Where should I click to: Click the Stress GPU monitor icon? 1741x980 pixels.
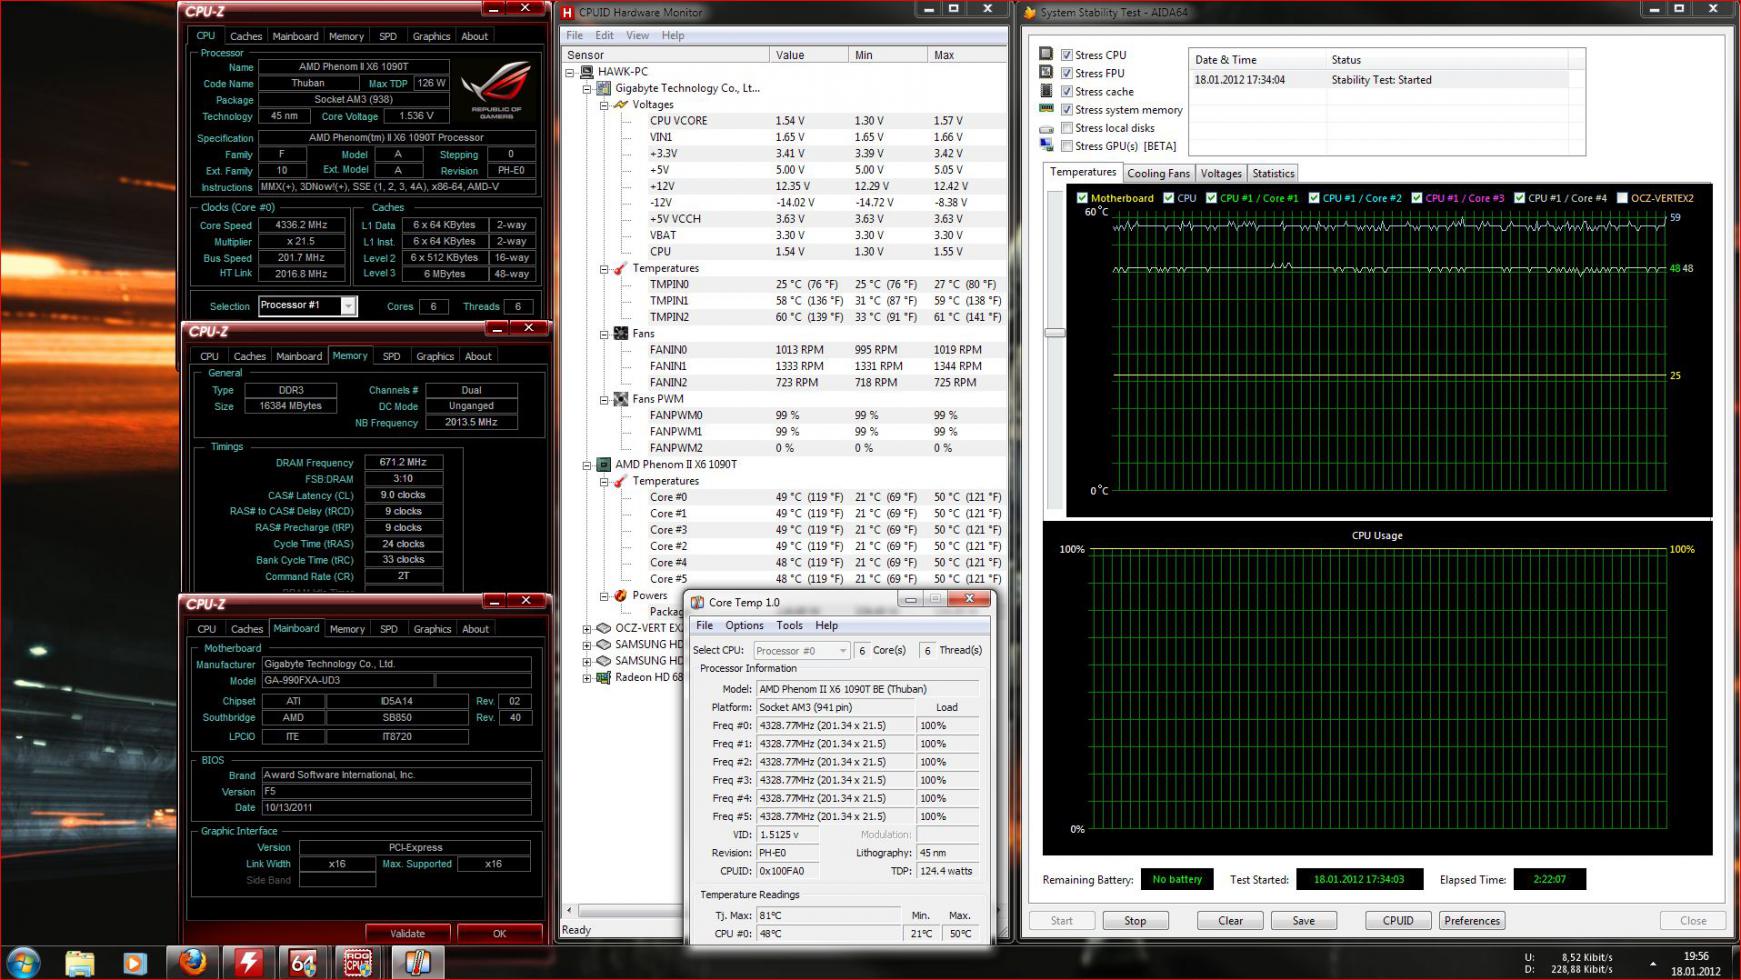[x=1046, y=145]
